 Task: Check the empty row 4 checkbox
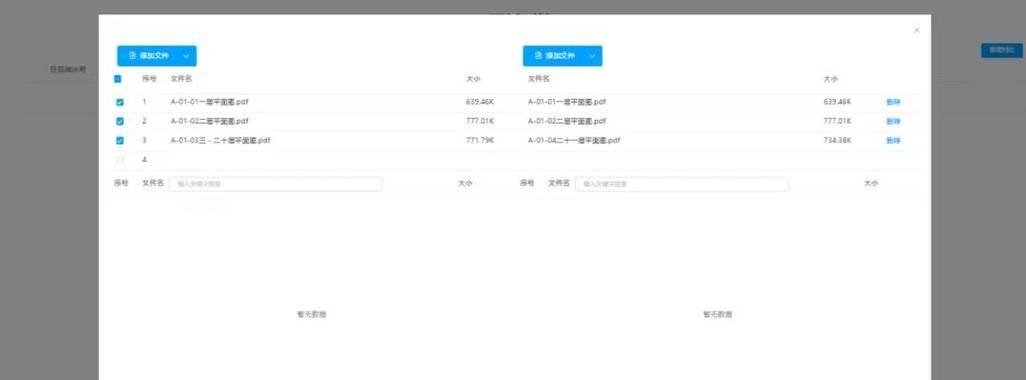coord(120,160)
